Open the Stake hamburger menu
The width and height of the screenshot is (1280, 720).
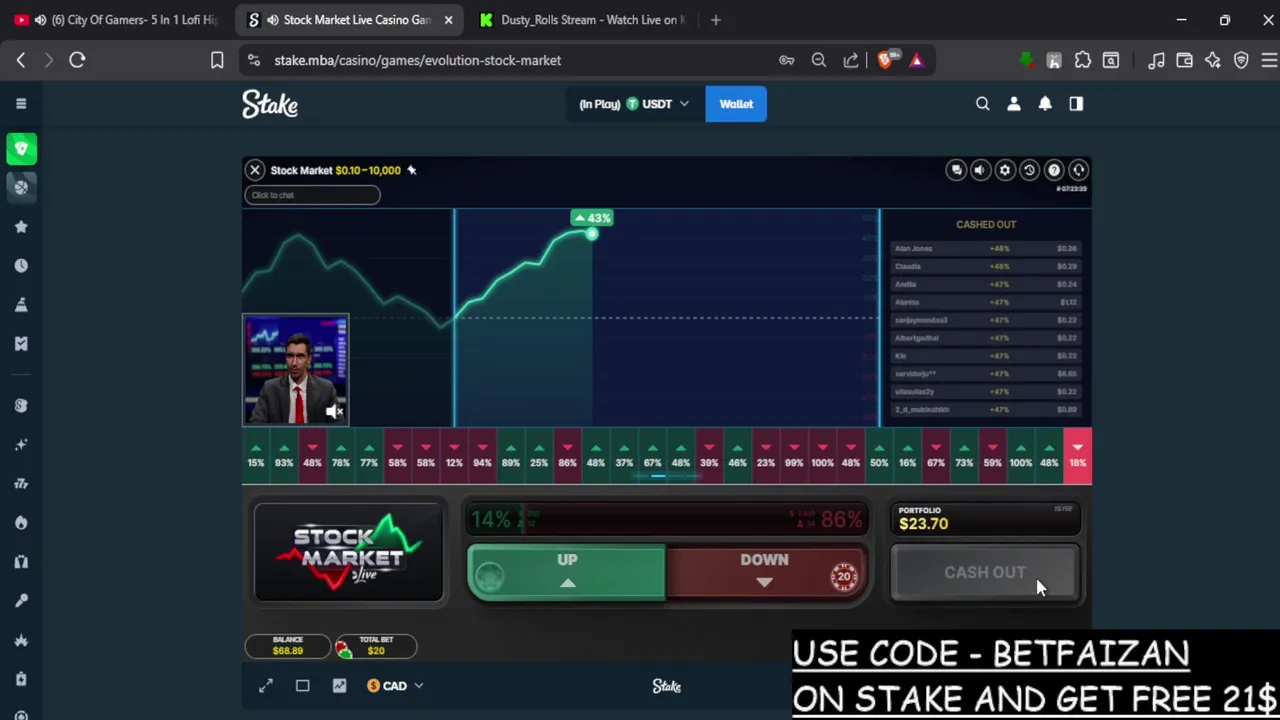[21, 104]
